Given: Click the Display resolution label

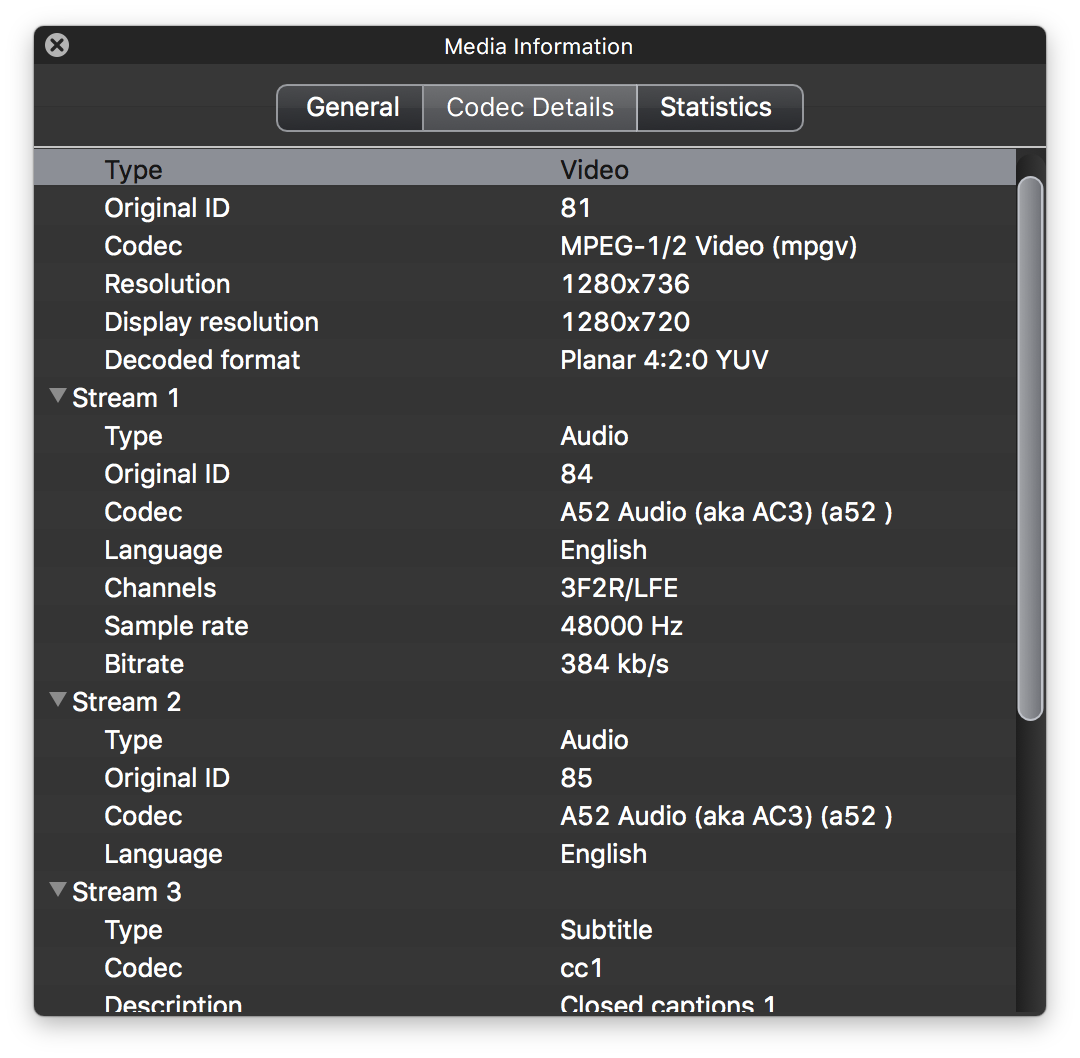Looking at the screenshot, I should coord(211,322).
